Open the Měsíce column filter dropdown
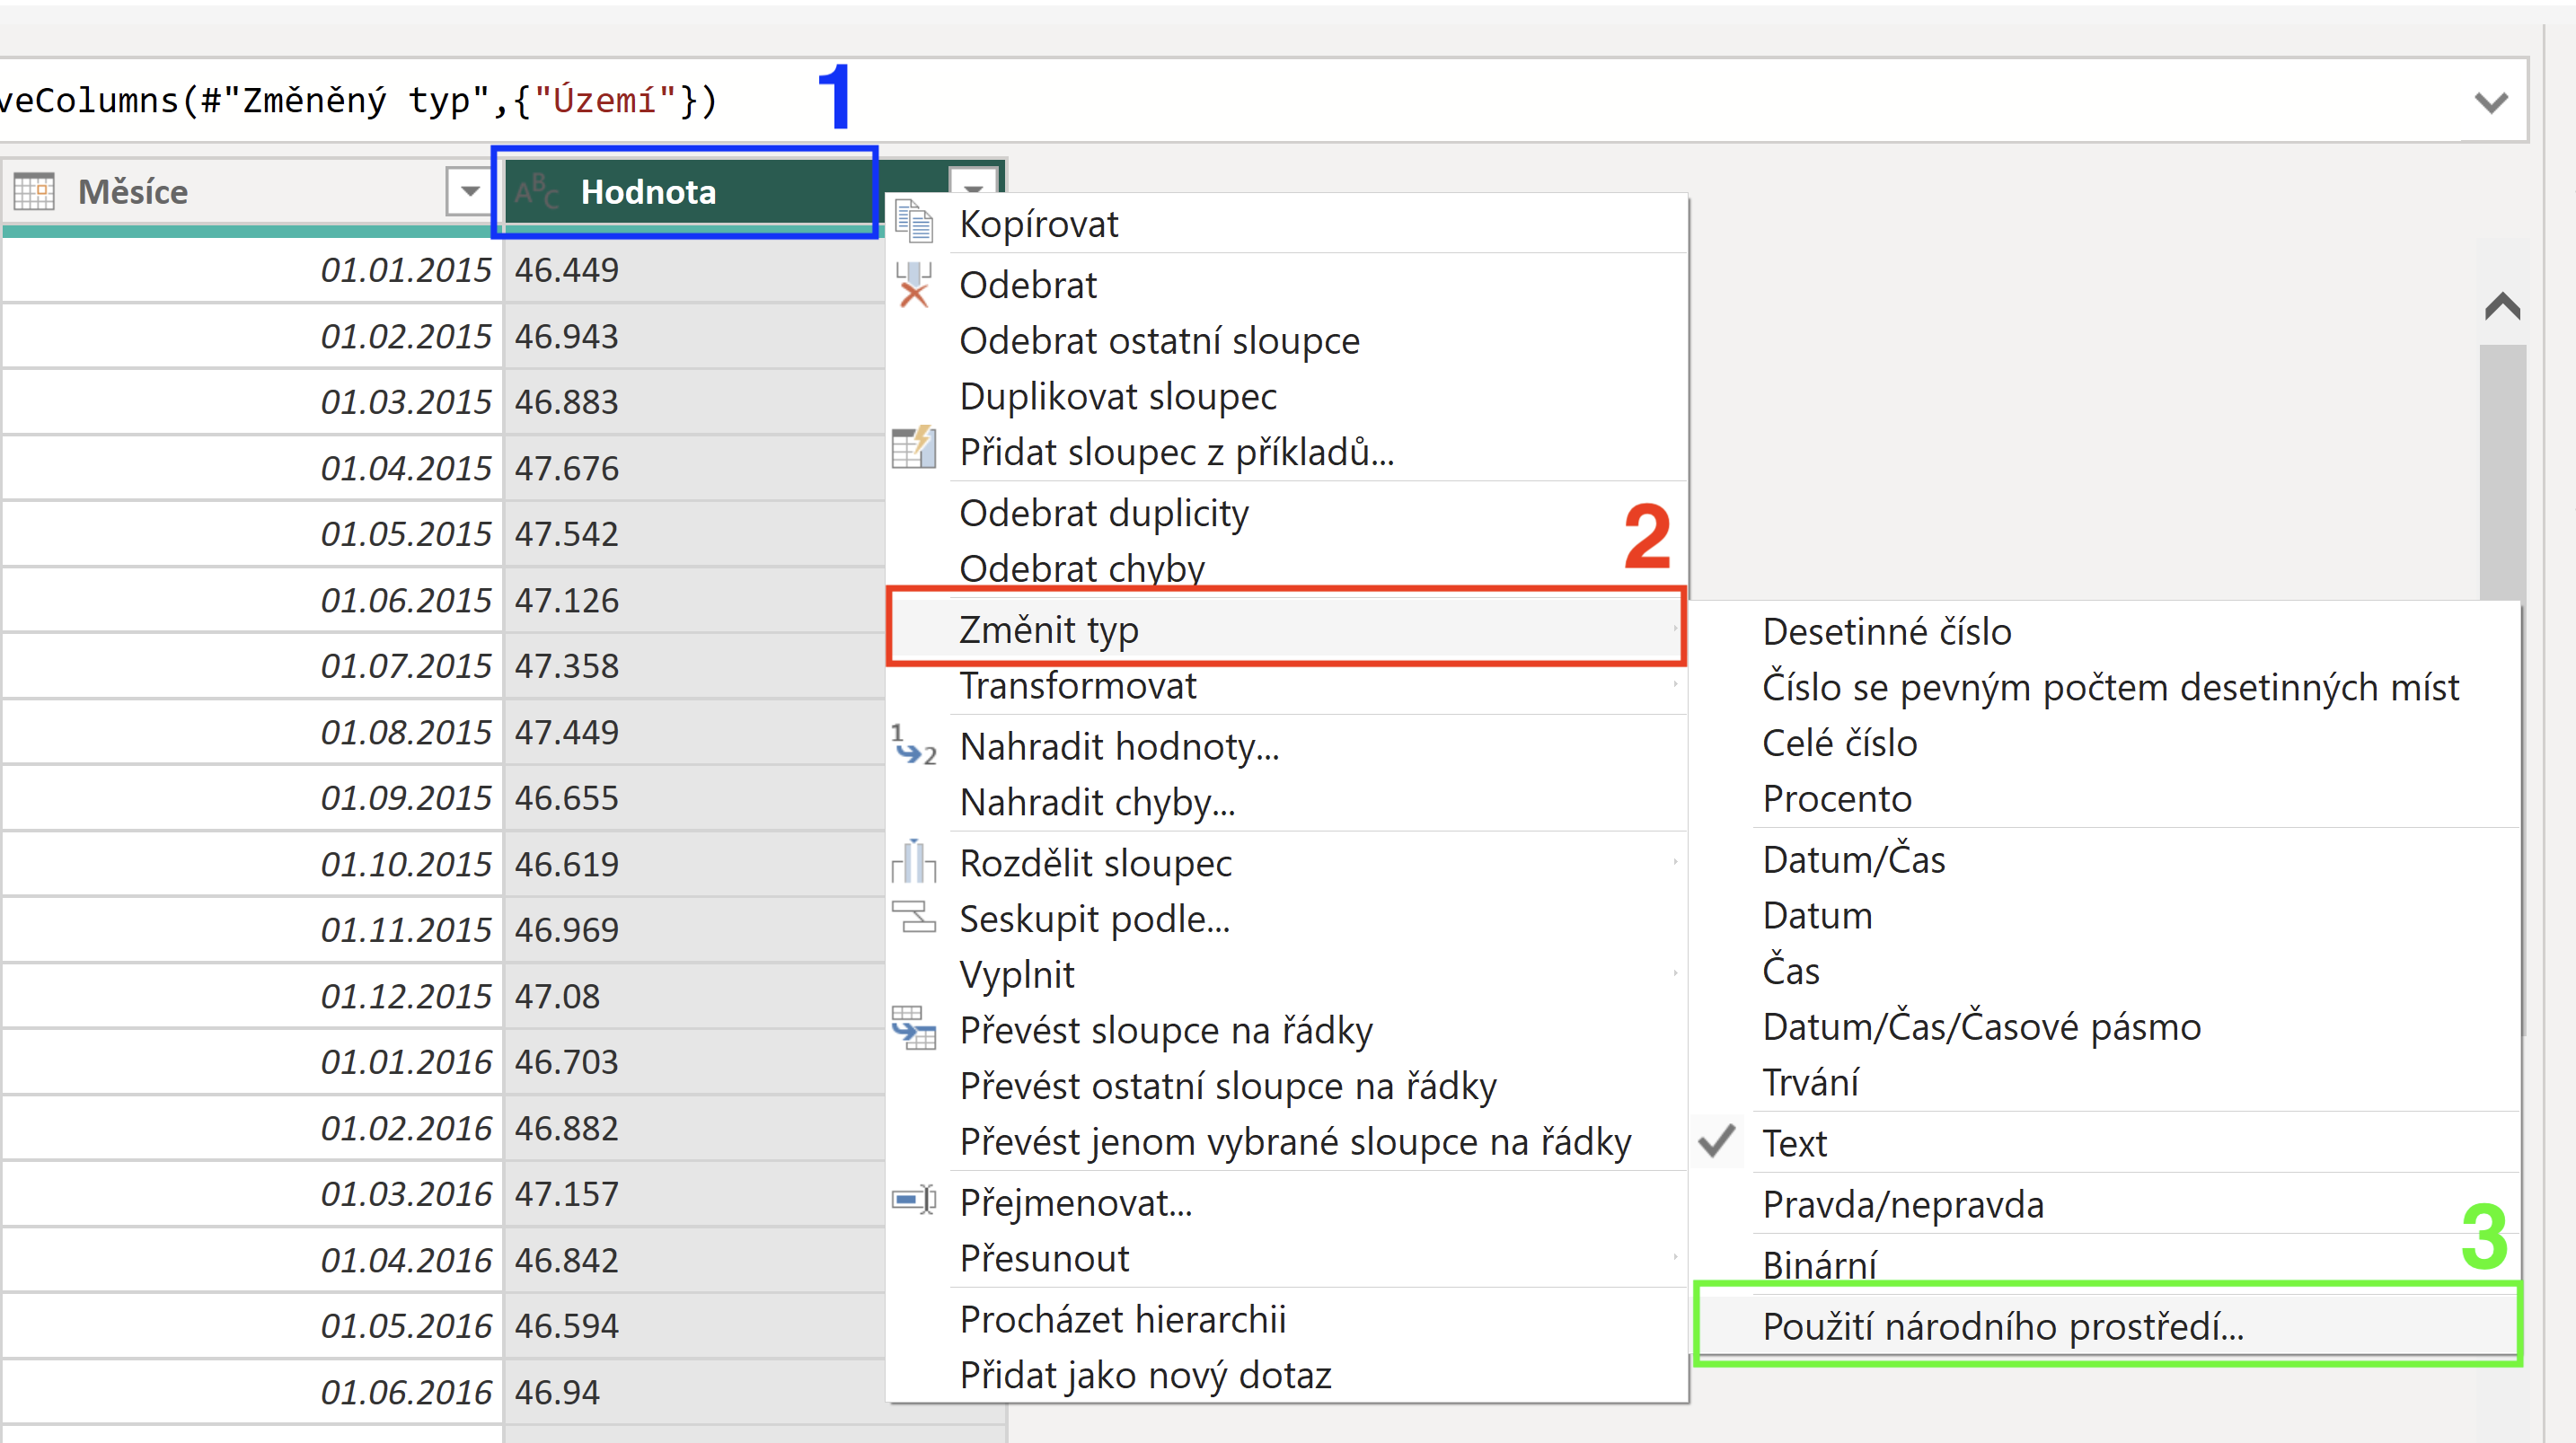This screenshot has width=2576, height=1443. 469,191
